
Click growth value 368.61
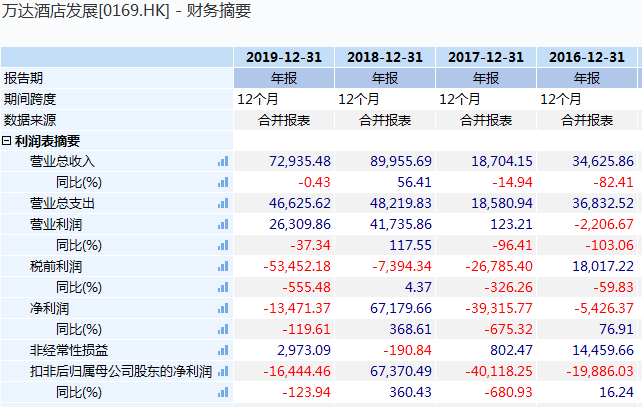410,329
